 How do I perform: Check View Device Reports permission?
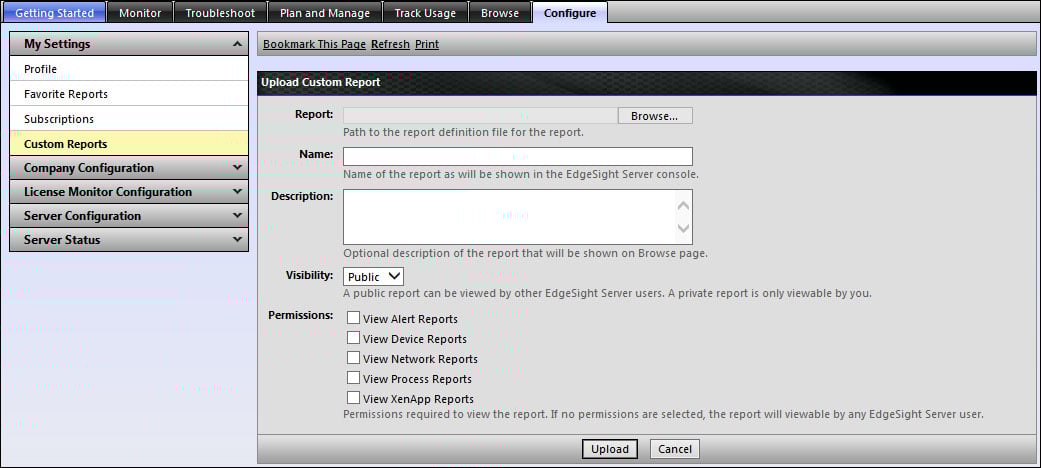[x=353, y=339]
